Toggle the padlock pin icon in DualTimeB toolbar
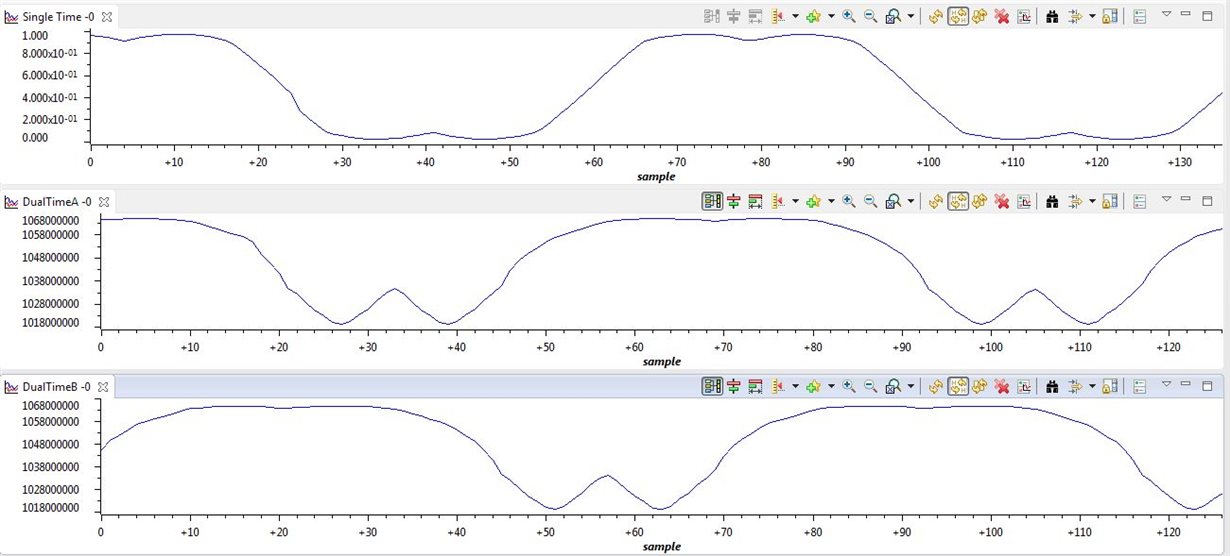 click(1110, 385)
